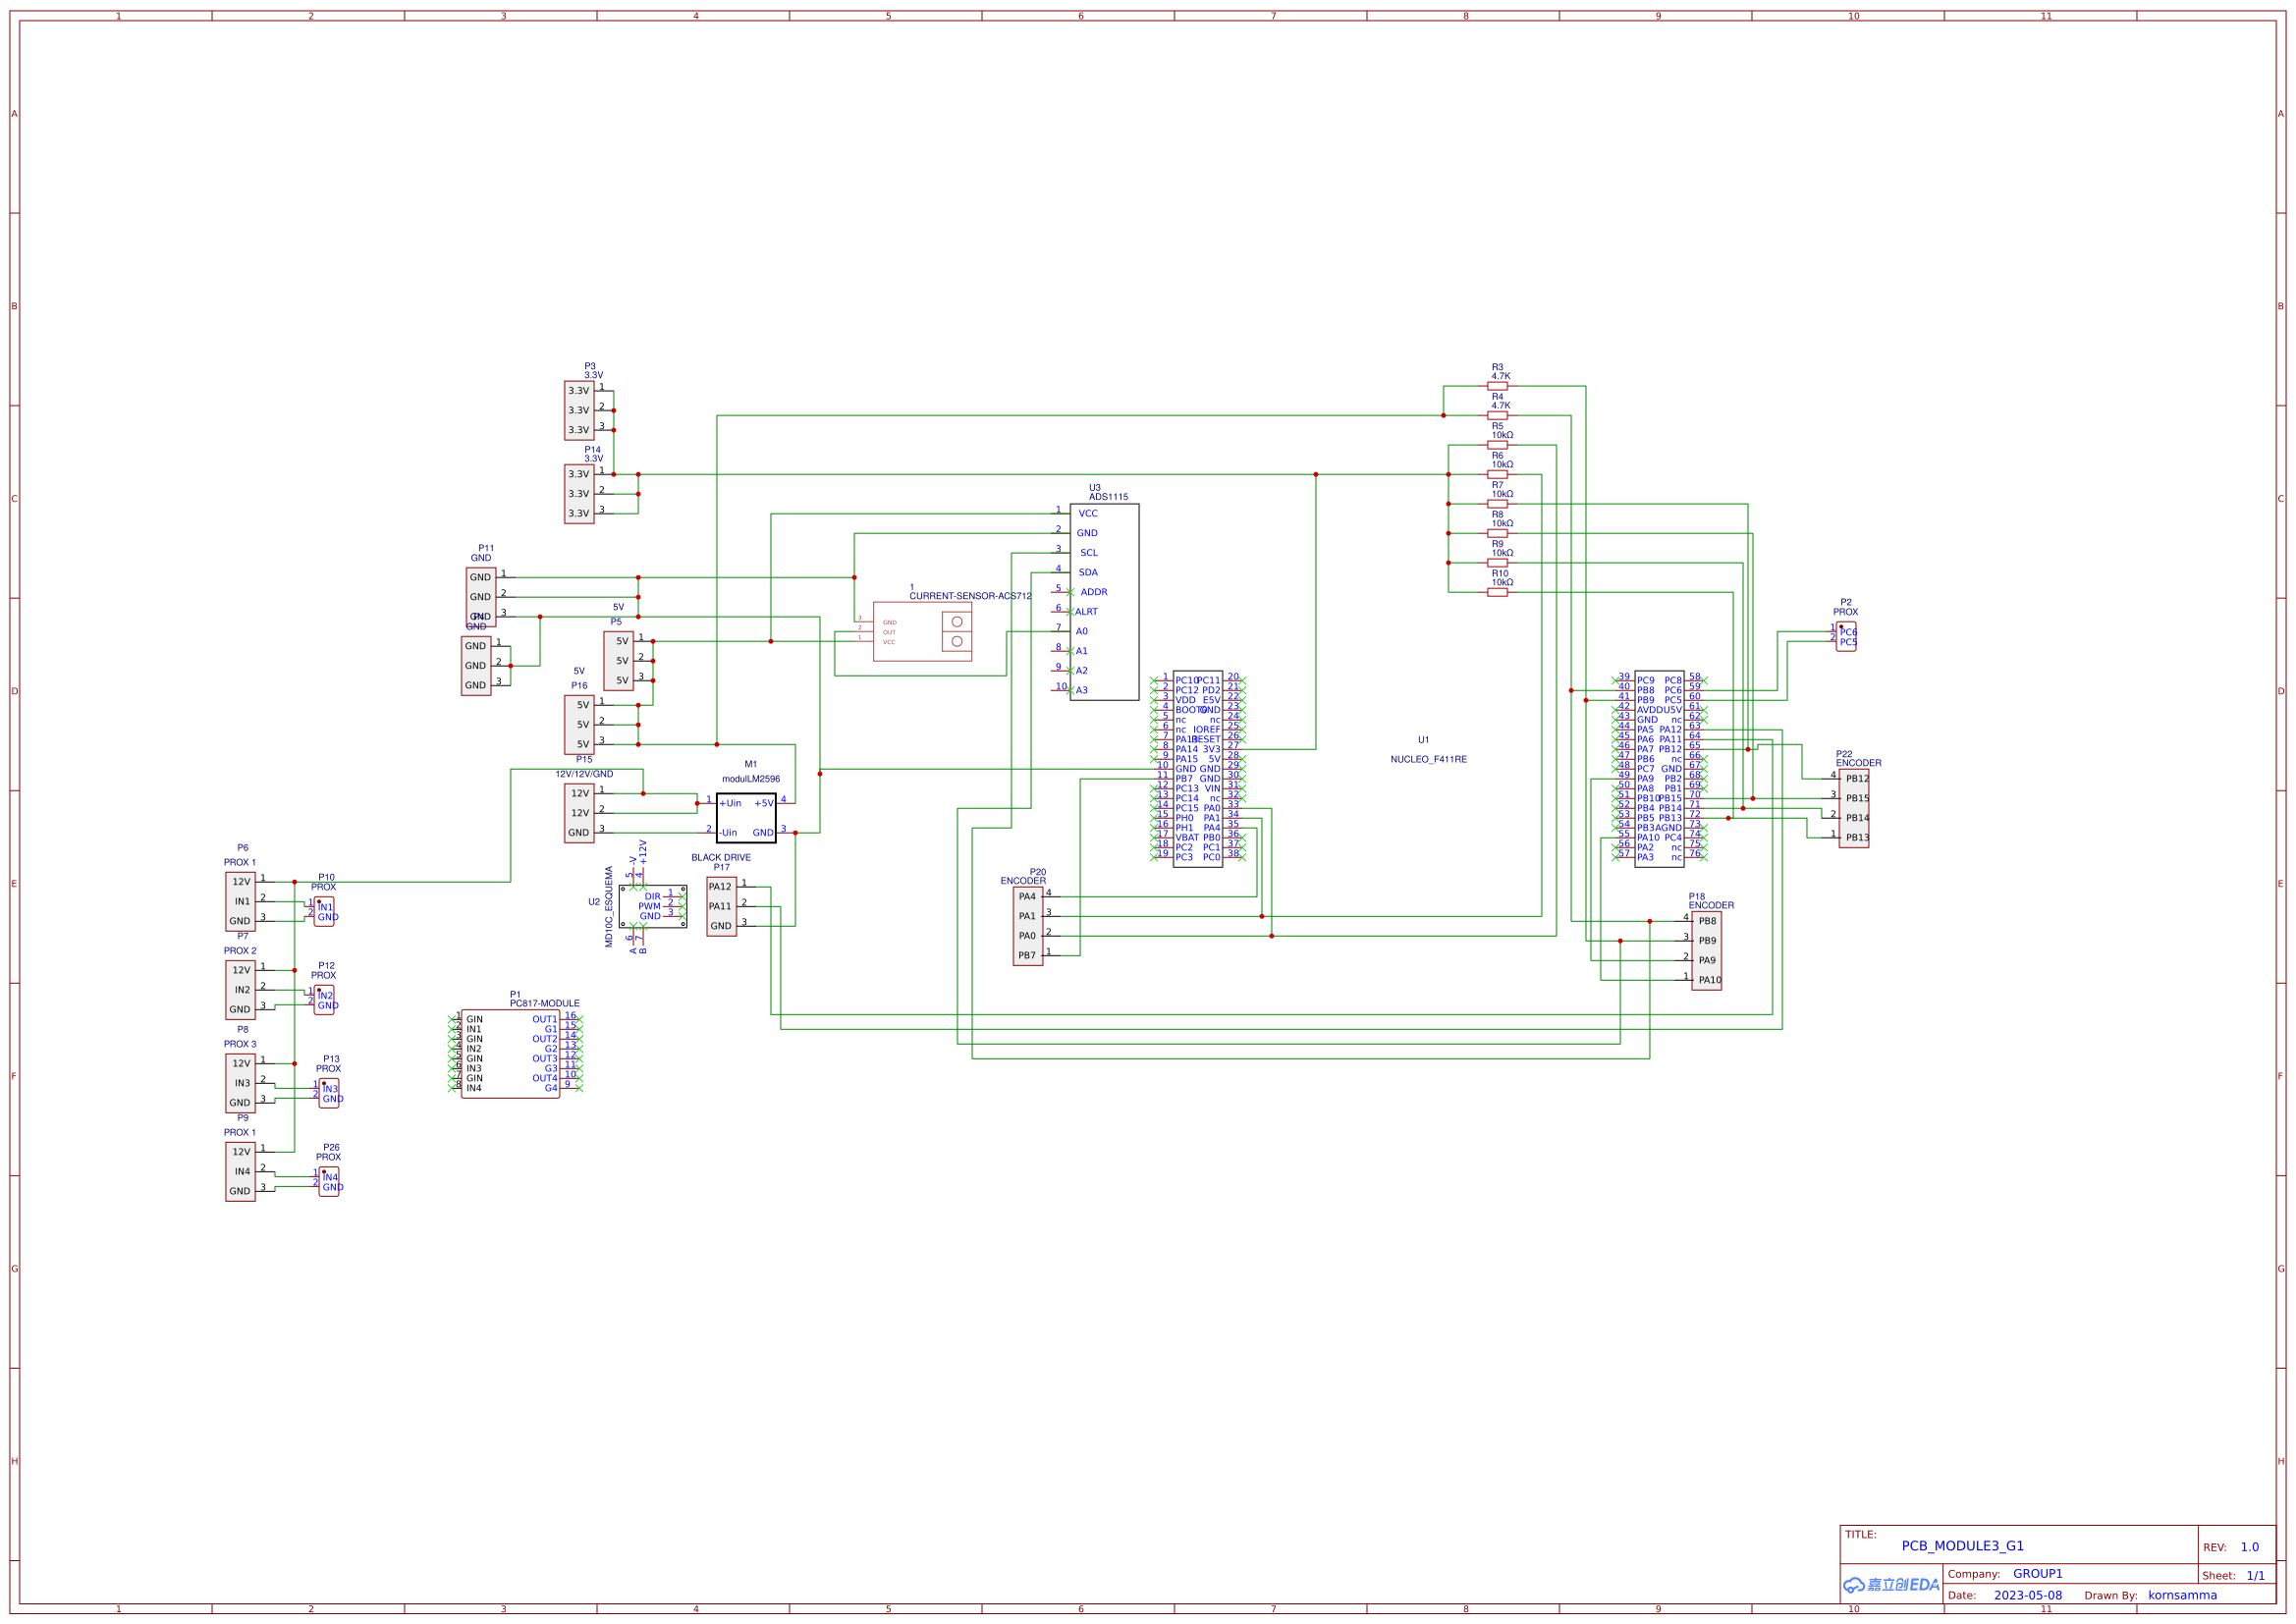
Task: Click the EDA logo in title block
Action: (1891, 1585)
